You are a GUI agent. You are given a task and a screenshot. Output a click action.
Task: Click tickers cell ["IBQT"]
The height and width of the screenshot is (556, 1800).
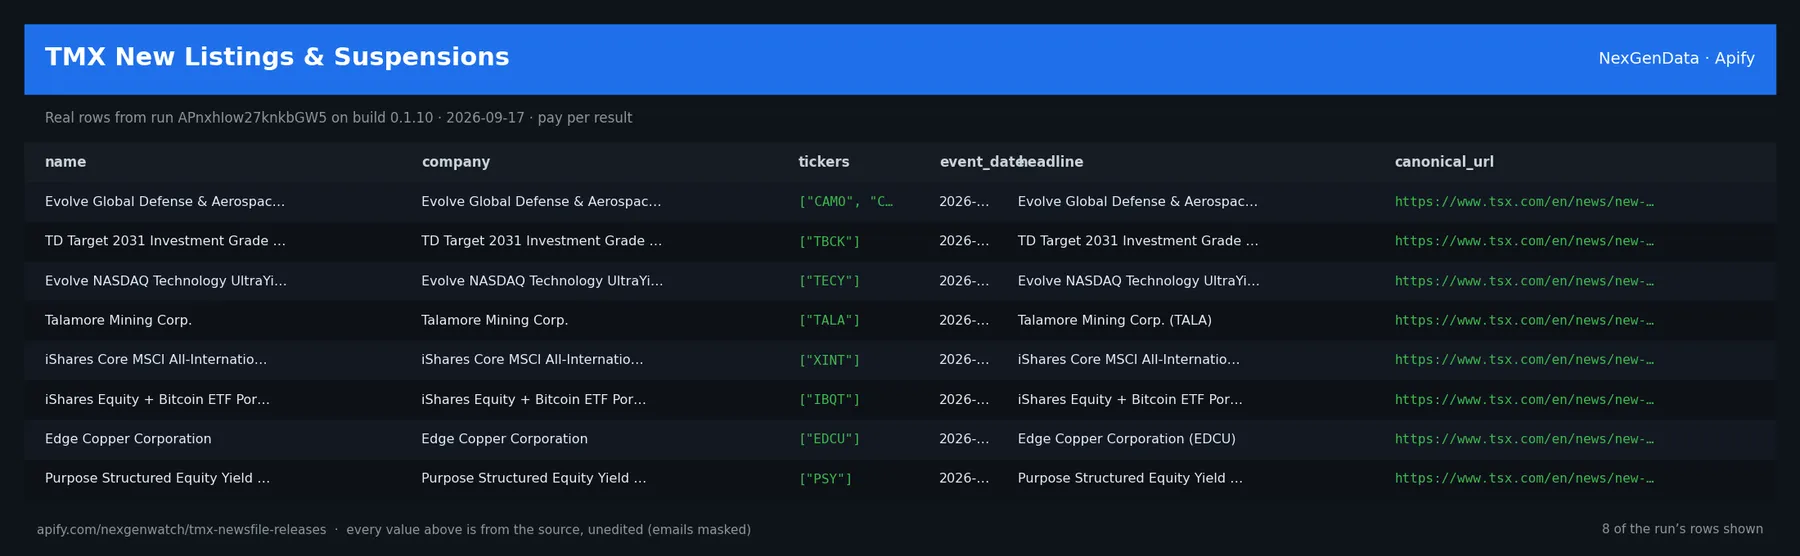829,399
